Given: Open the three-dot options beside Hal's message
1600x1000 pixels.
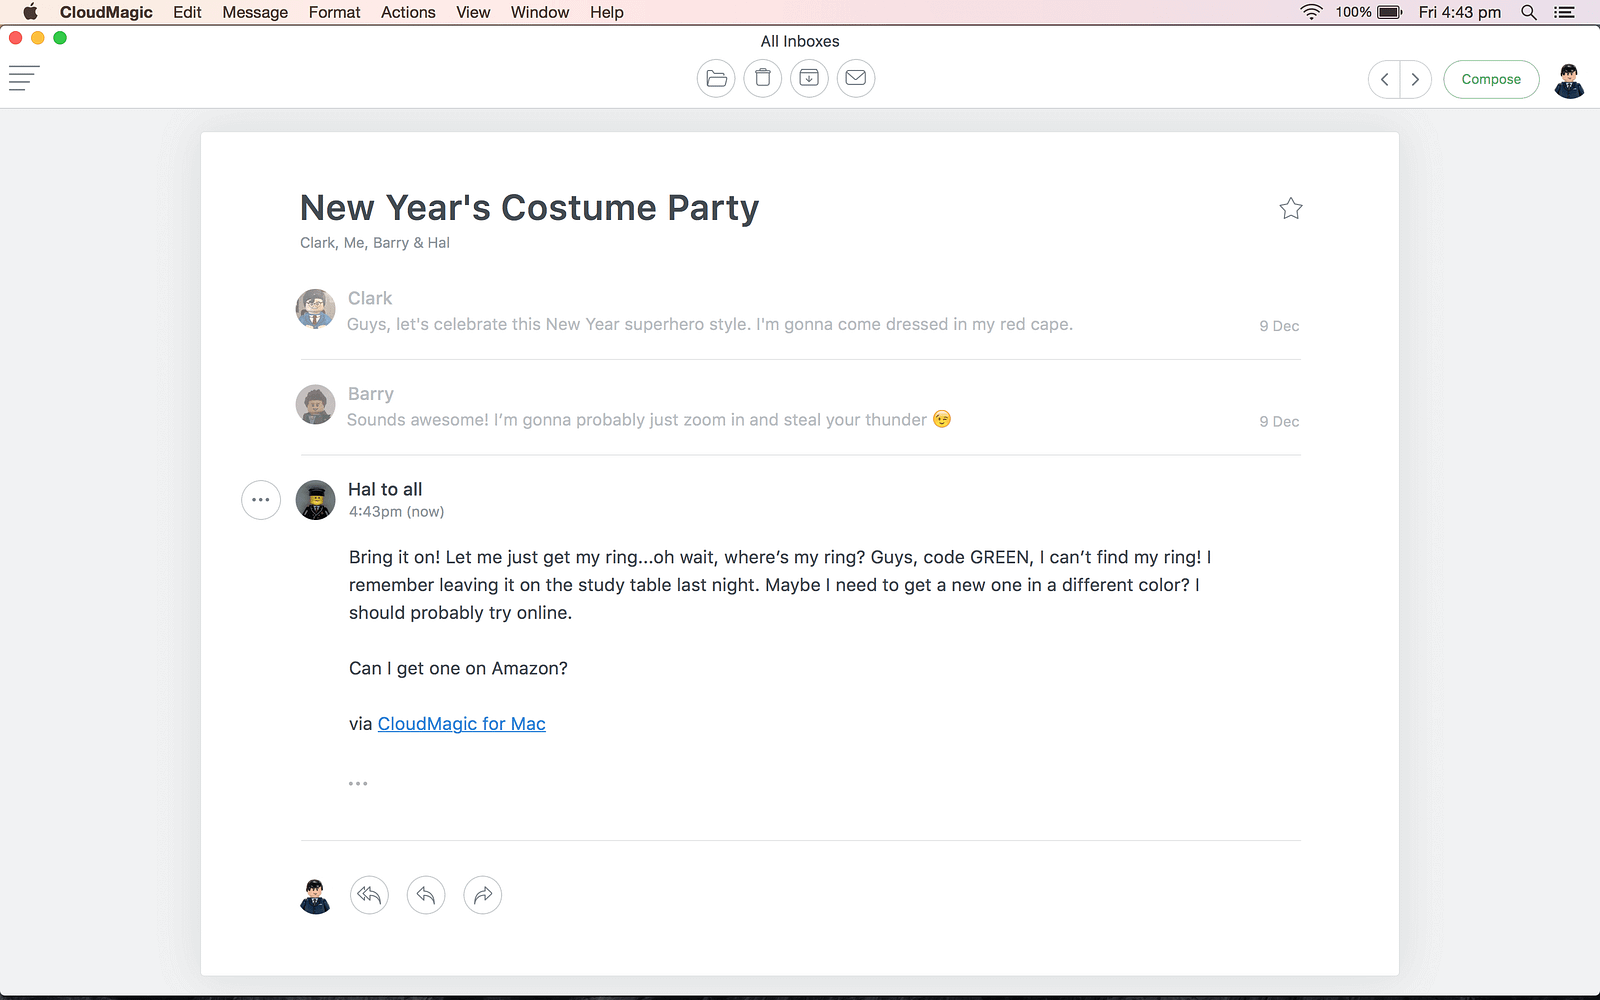Looking at the screenshot, I should coord(261,500).
